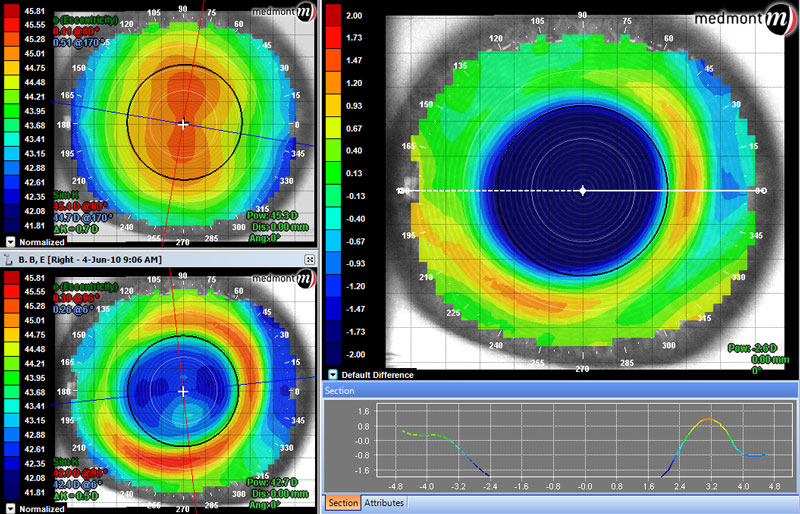Image resolution: width=800 pixels, height=514 pixels.
Task: Expand Normalized dropdown on top topography map
Action: (10, 242)
